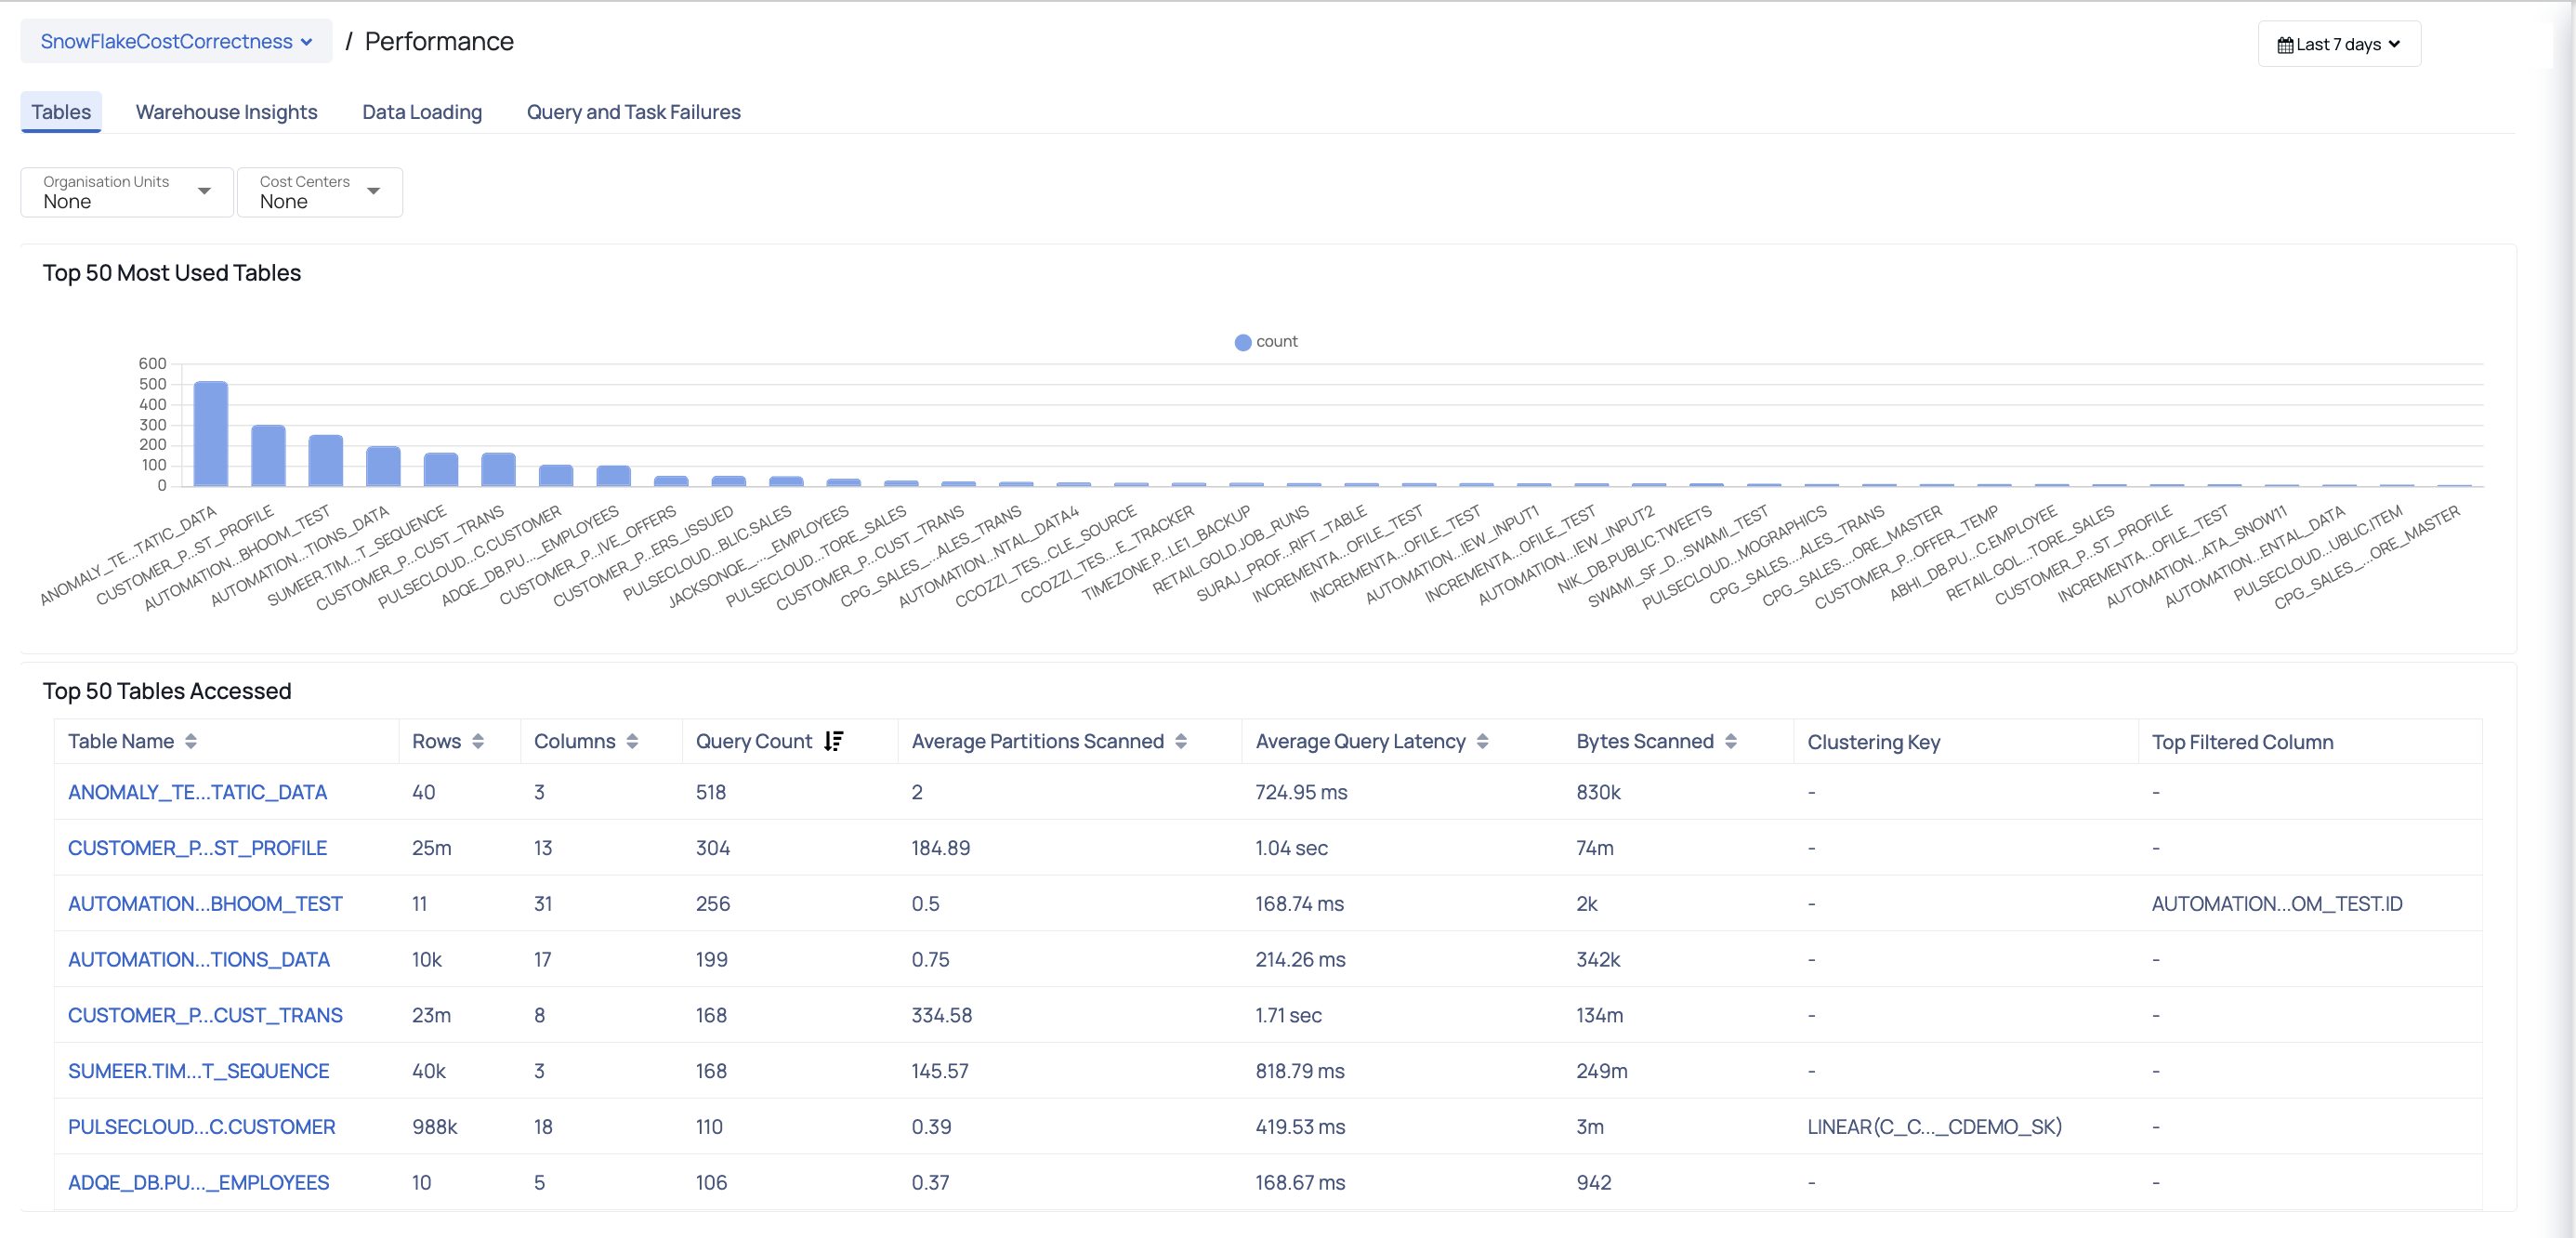The image size is (2576, 1238).
Task: Click the CUSTOMER_P...ST_PROFILE chart bar
Action: pos(268,456)
